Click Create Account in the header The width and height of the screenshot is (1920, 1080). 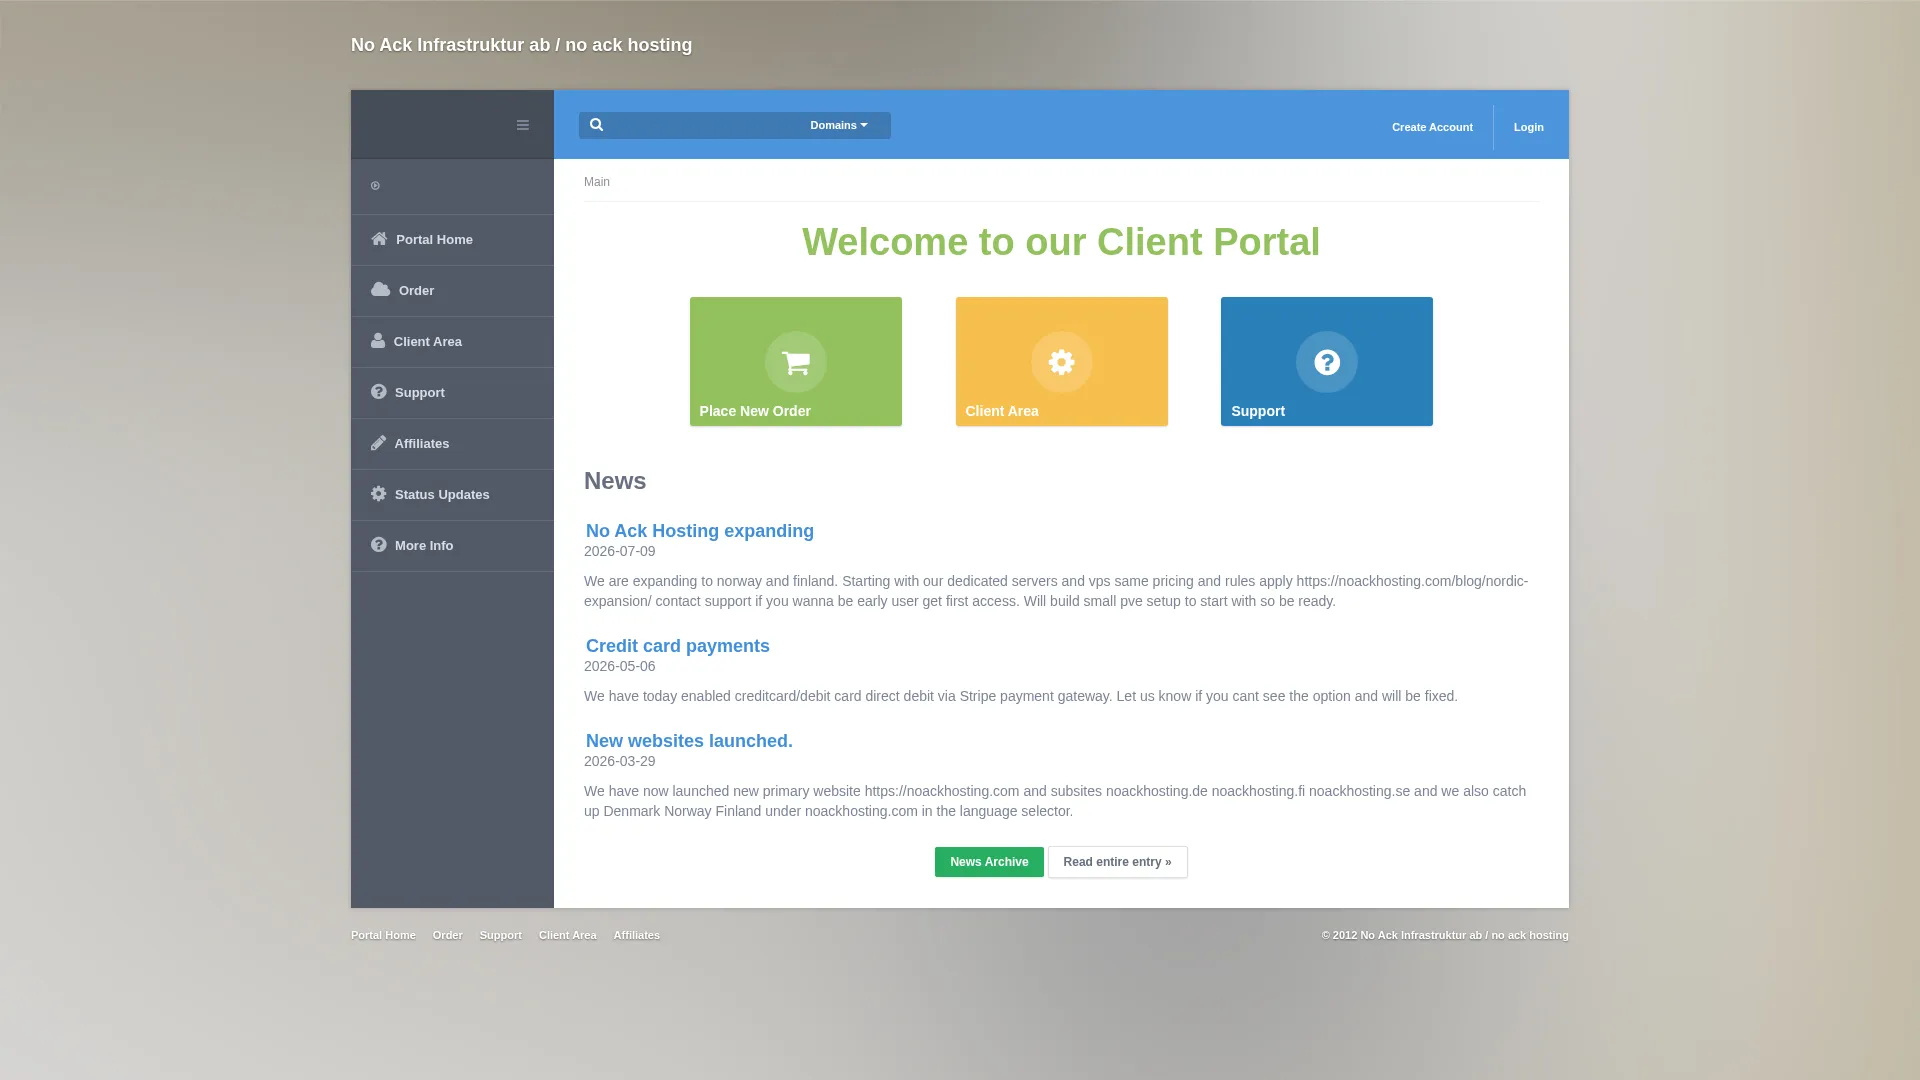pyautogui.click(x=1432, y=127)
